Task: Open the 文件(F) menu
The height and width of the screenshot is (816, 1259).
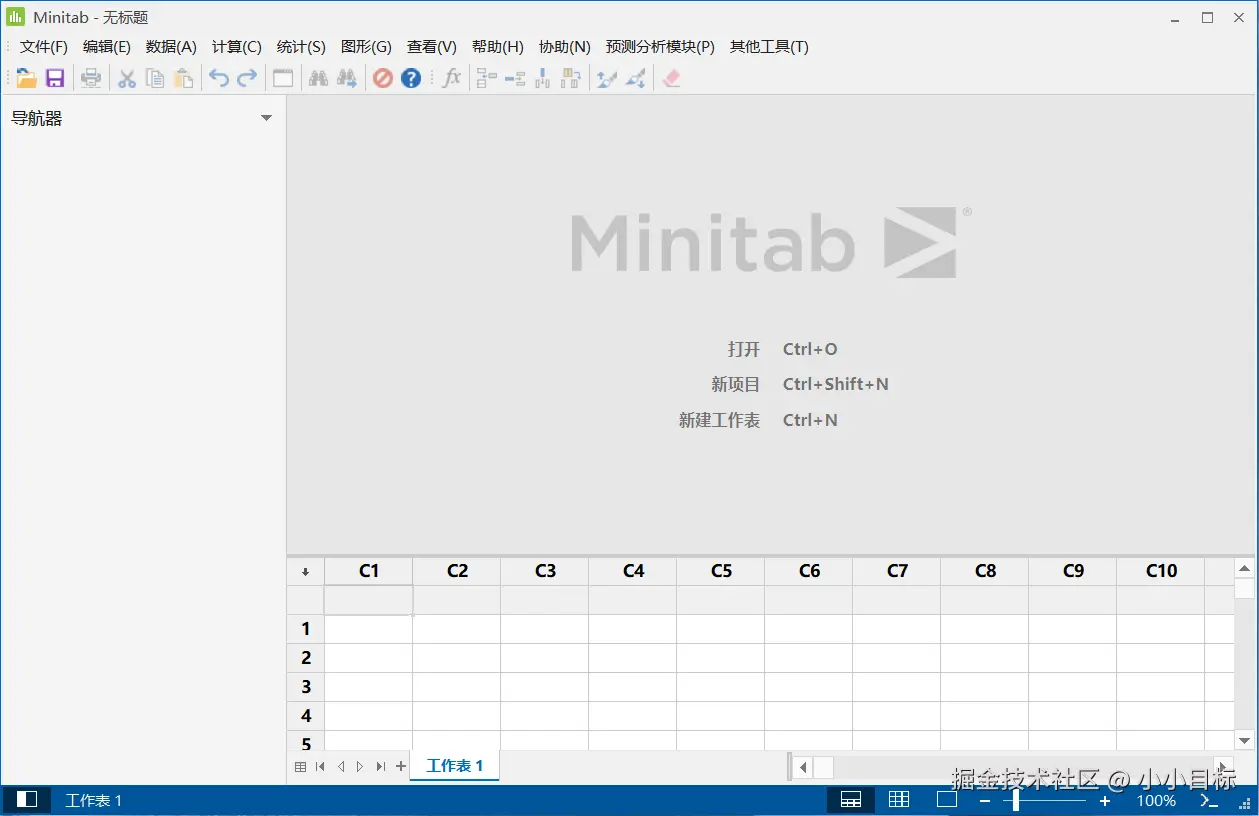Action: coord(44,47)
